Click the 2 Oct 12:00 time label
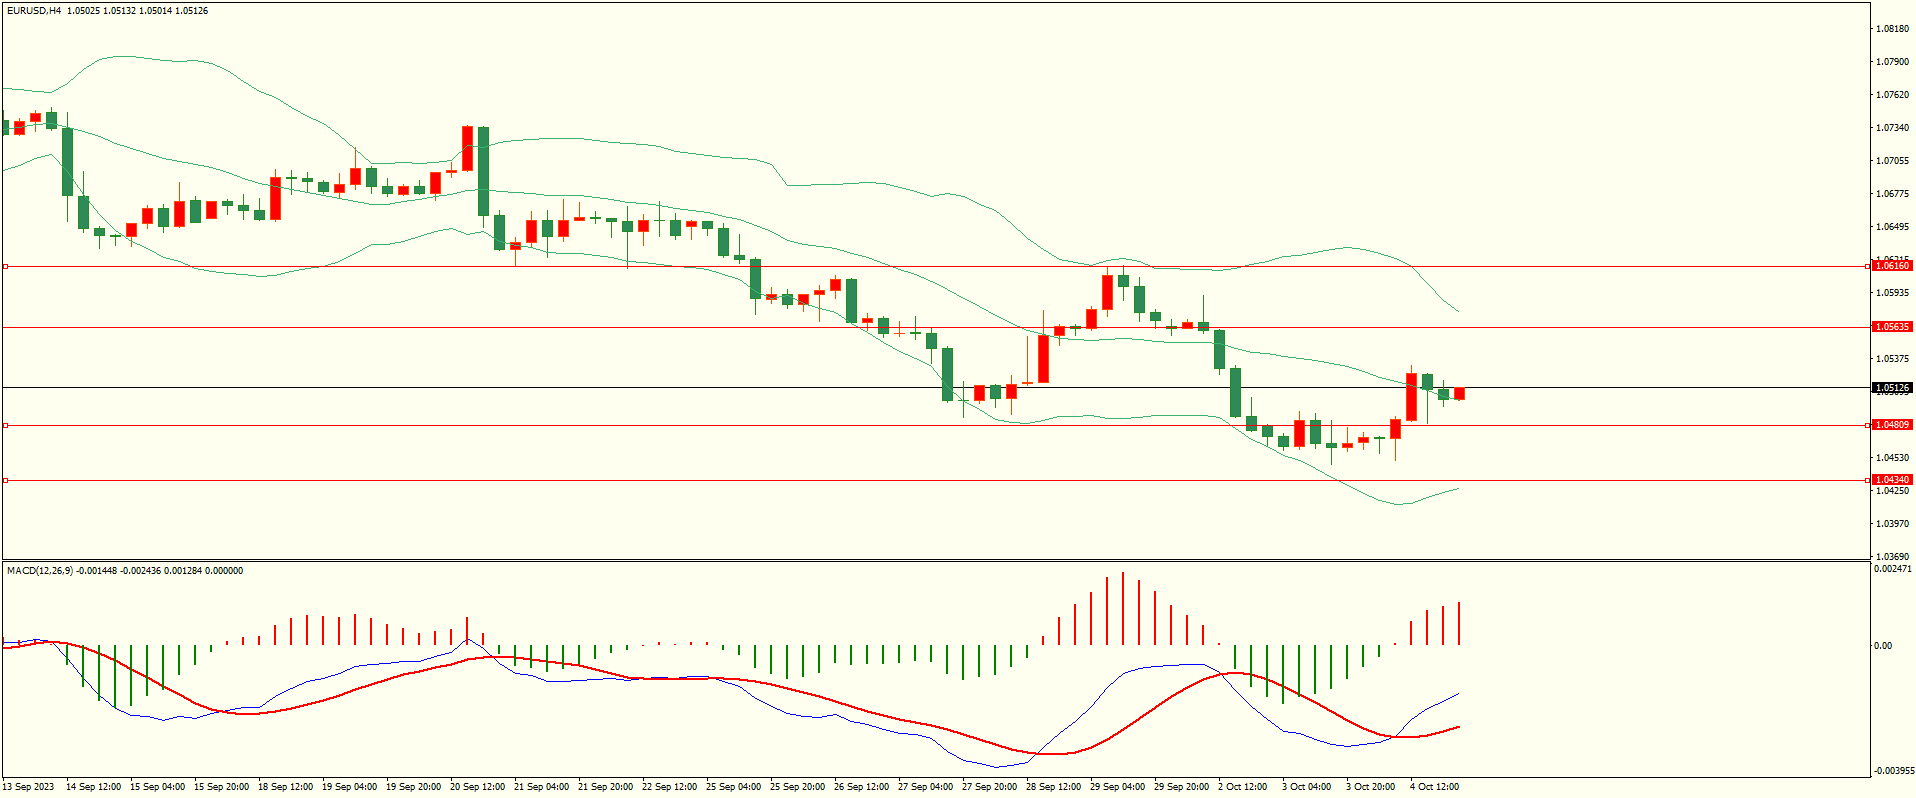 point(1242,787)
